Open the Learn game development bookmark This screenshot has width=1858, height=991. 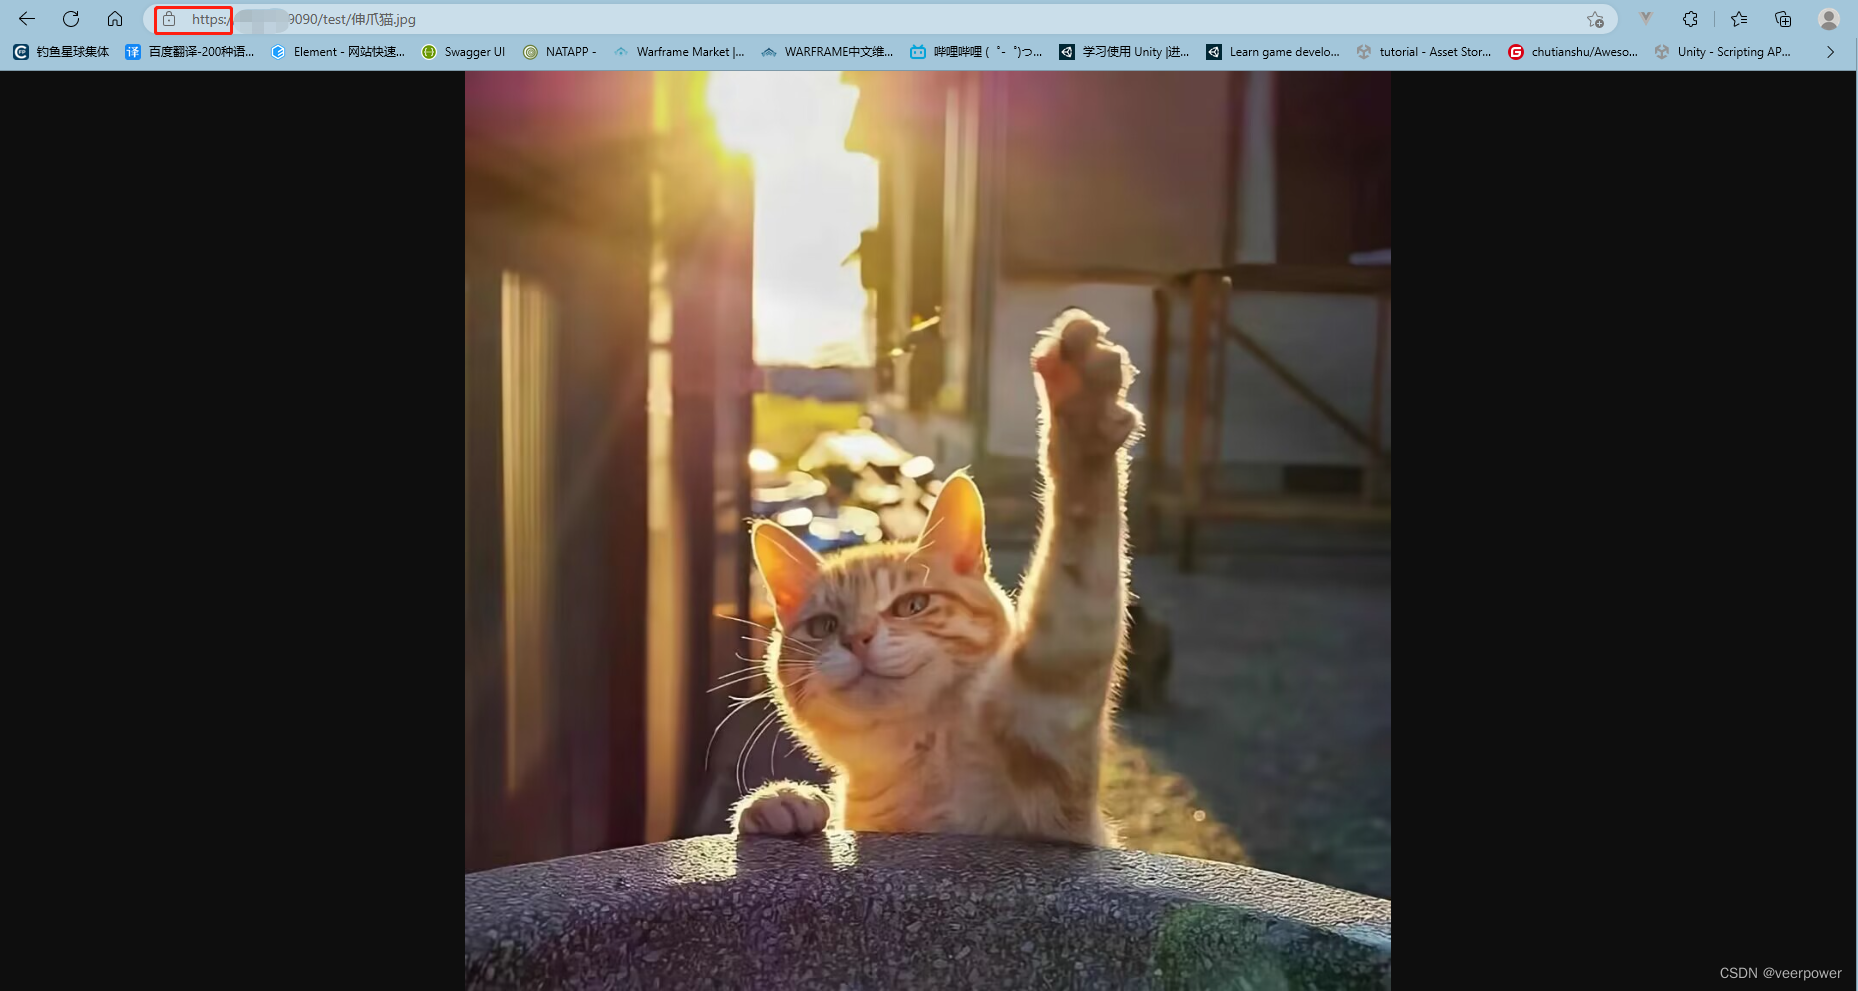click(x=1273, y=52)
